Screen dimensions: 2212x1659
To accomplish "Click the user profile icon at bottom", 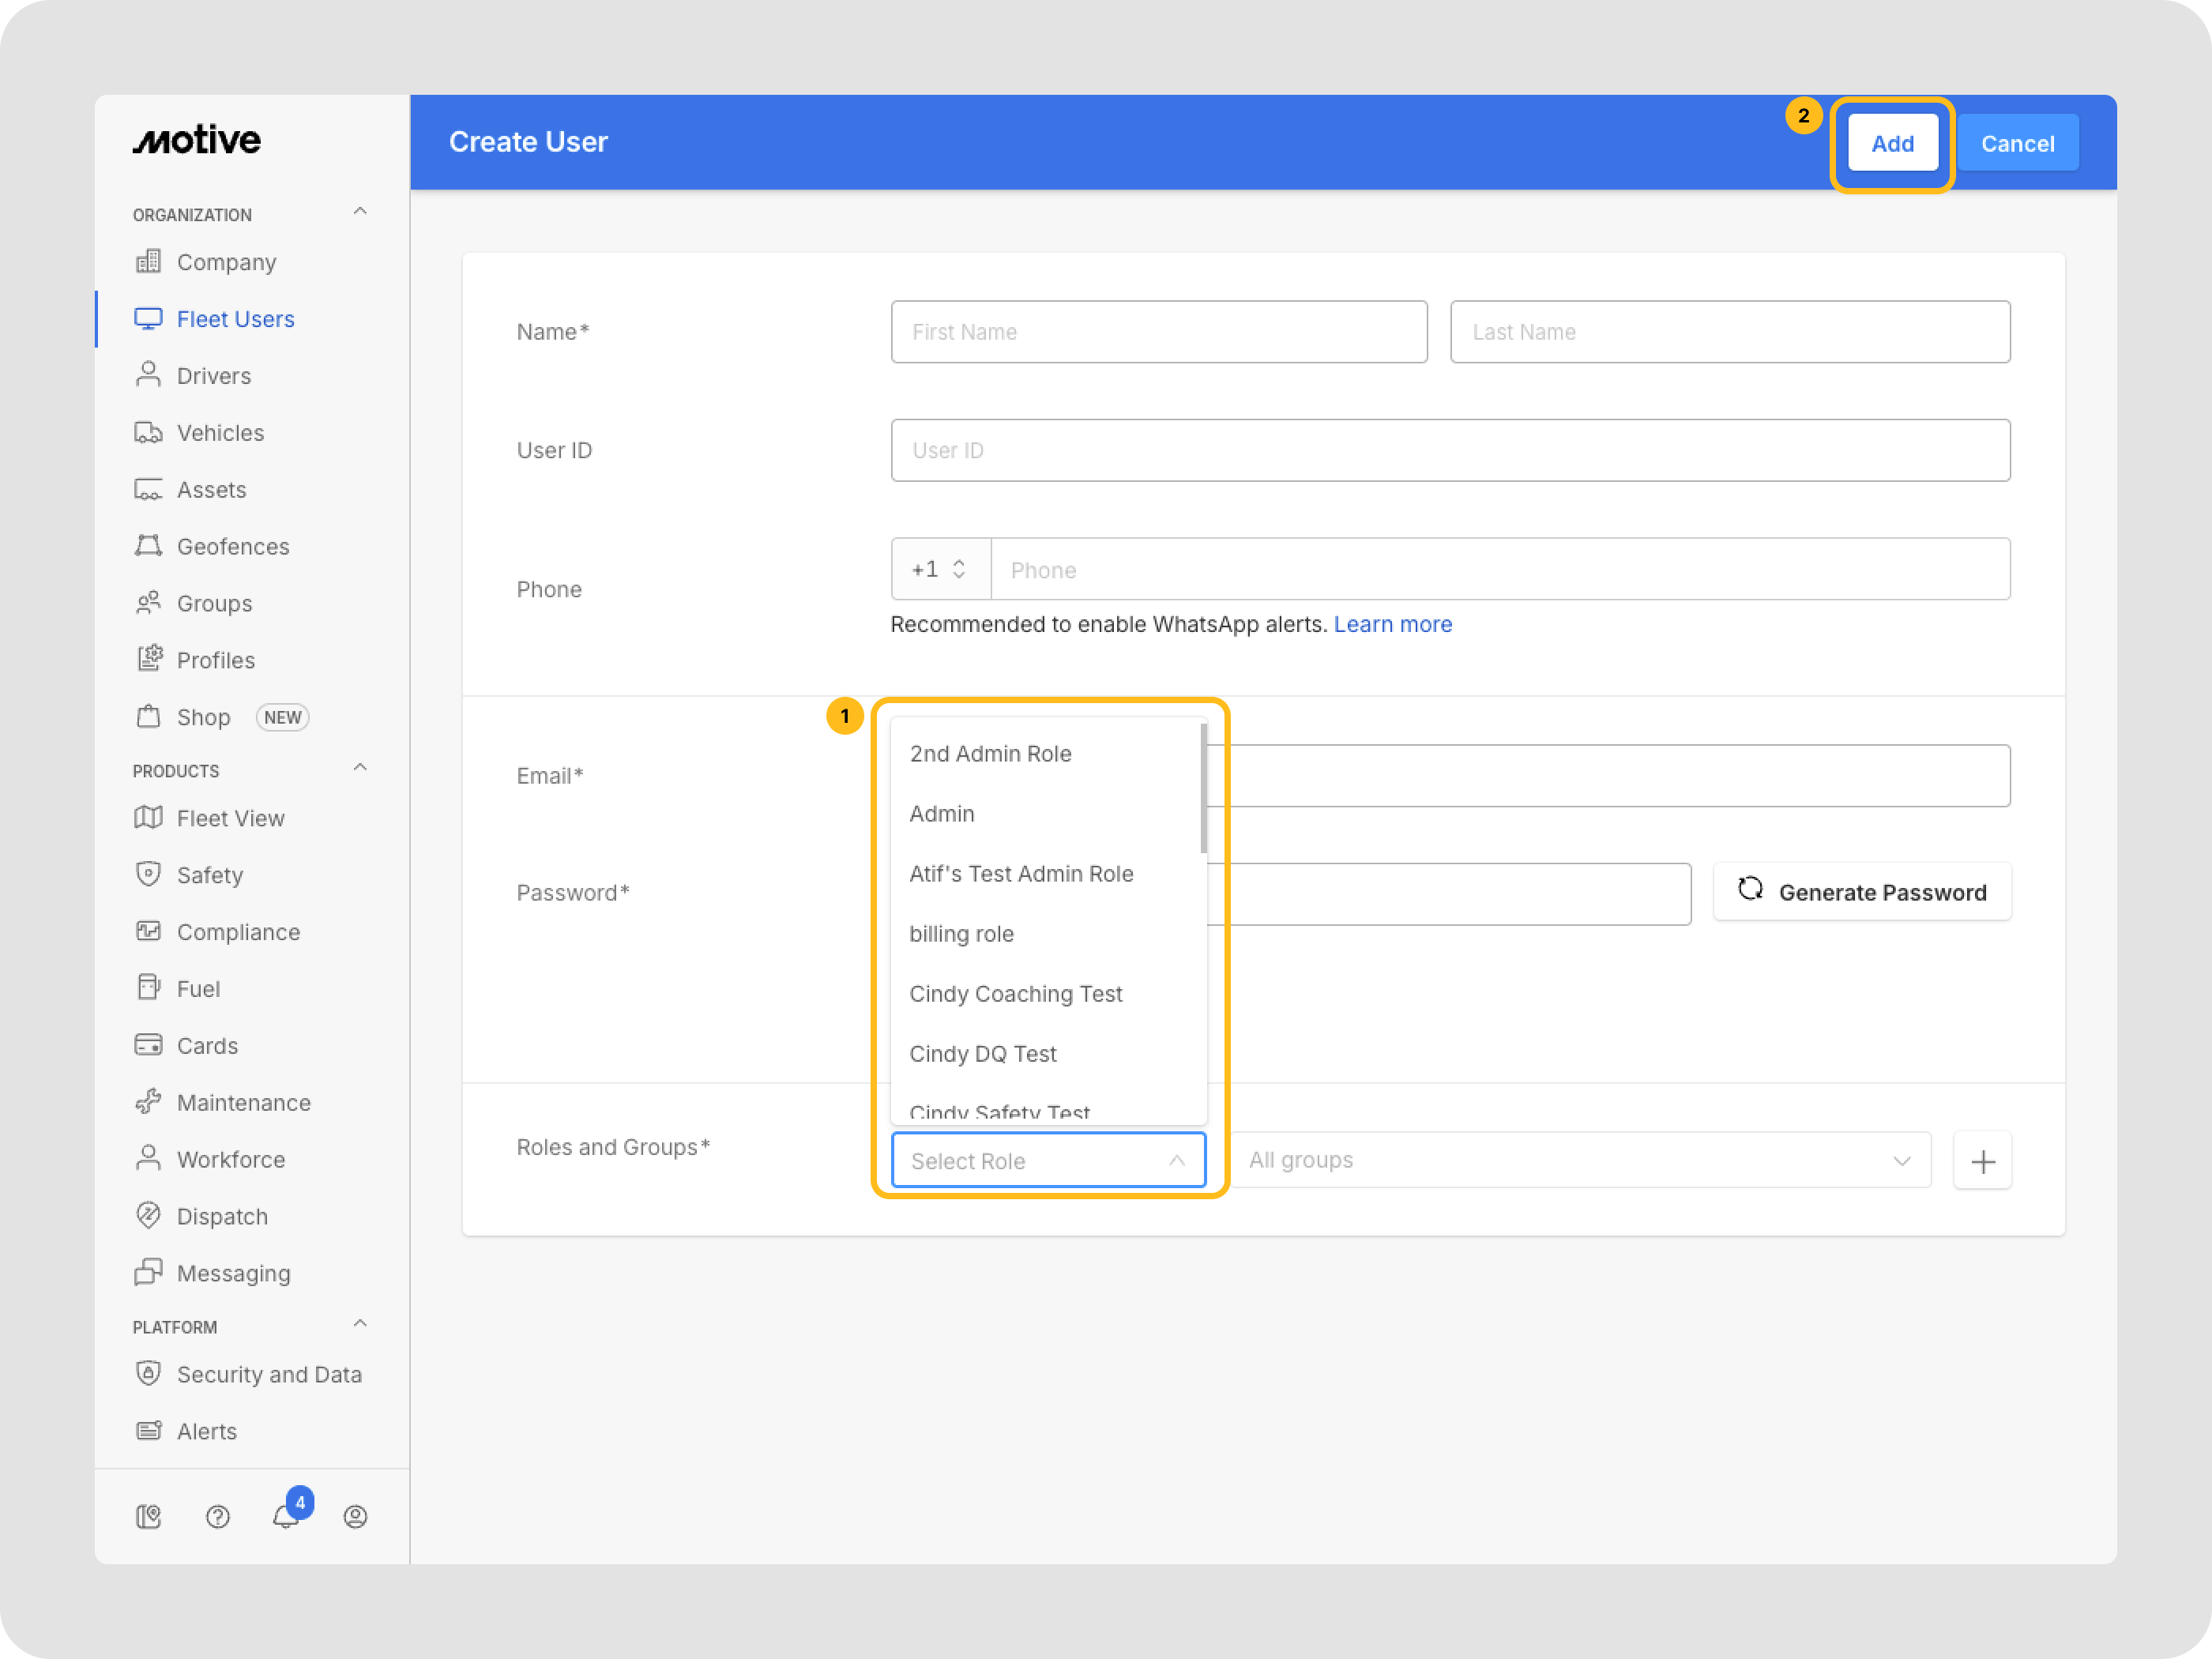I will (355, 1516).
